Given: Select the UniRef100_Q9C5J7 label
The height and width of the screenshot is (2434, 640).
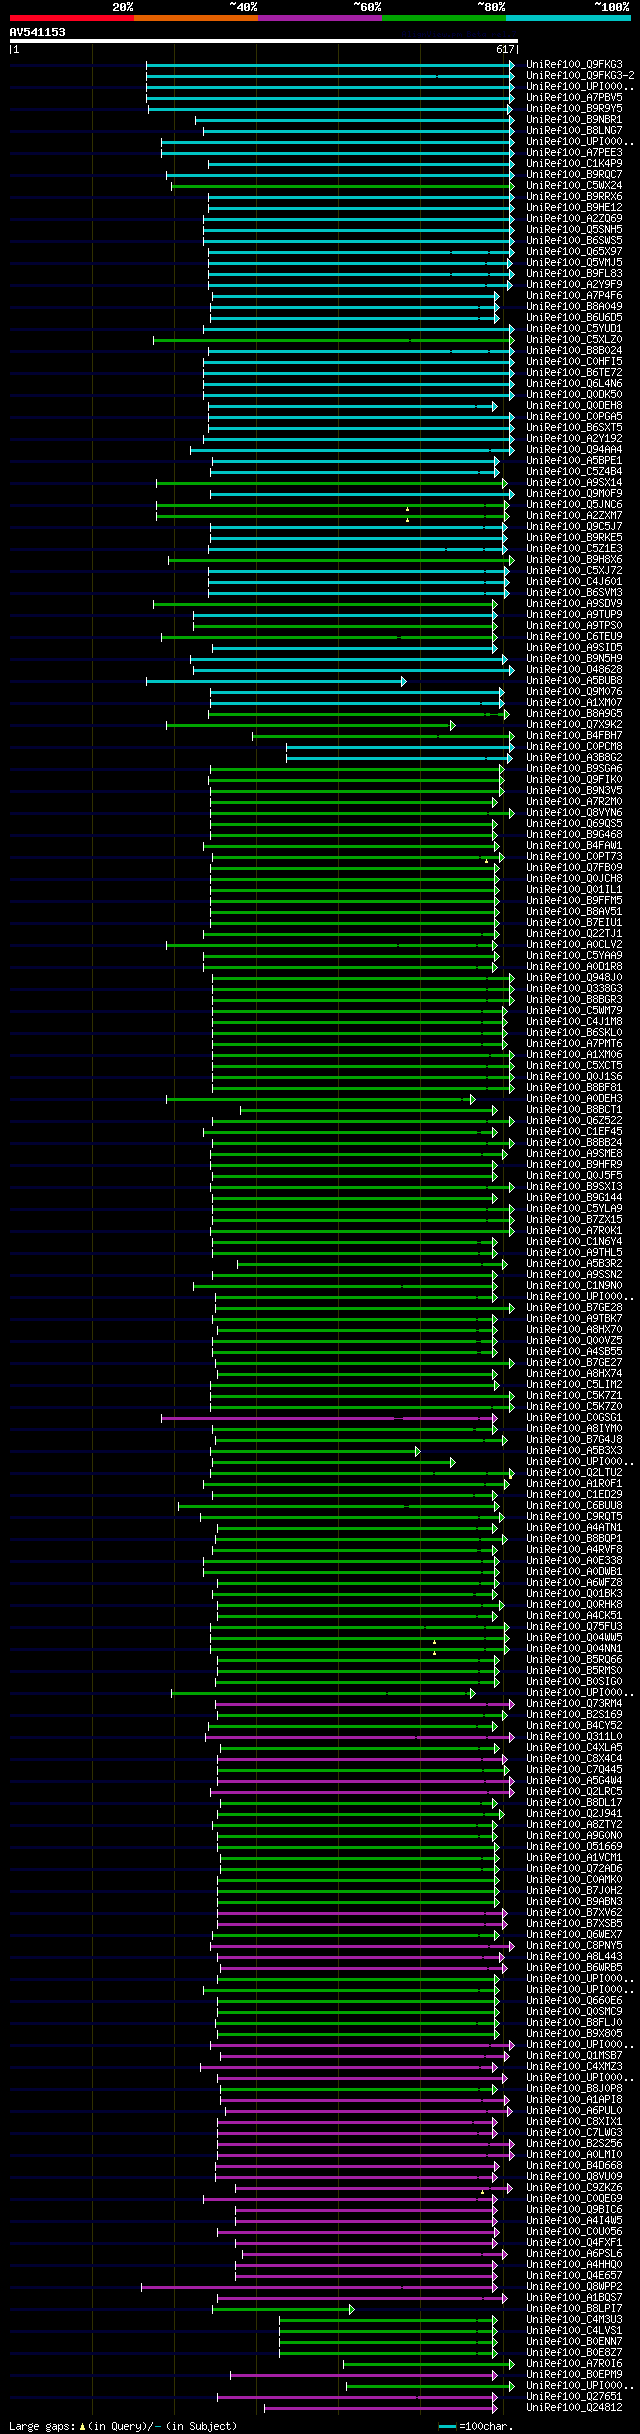Looking at the screenshot, I should [x=574, y=527].
